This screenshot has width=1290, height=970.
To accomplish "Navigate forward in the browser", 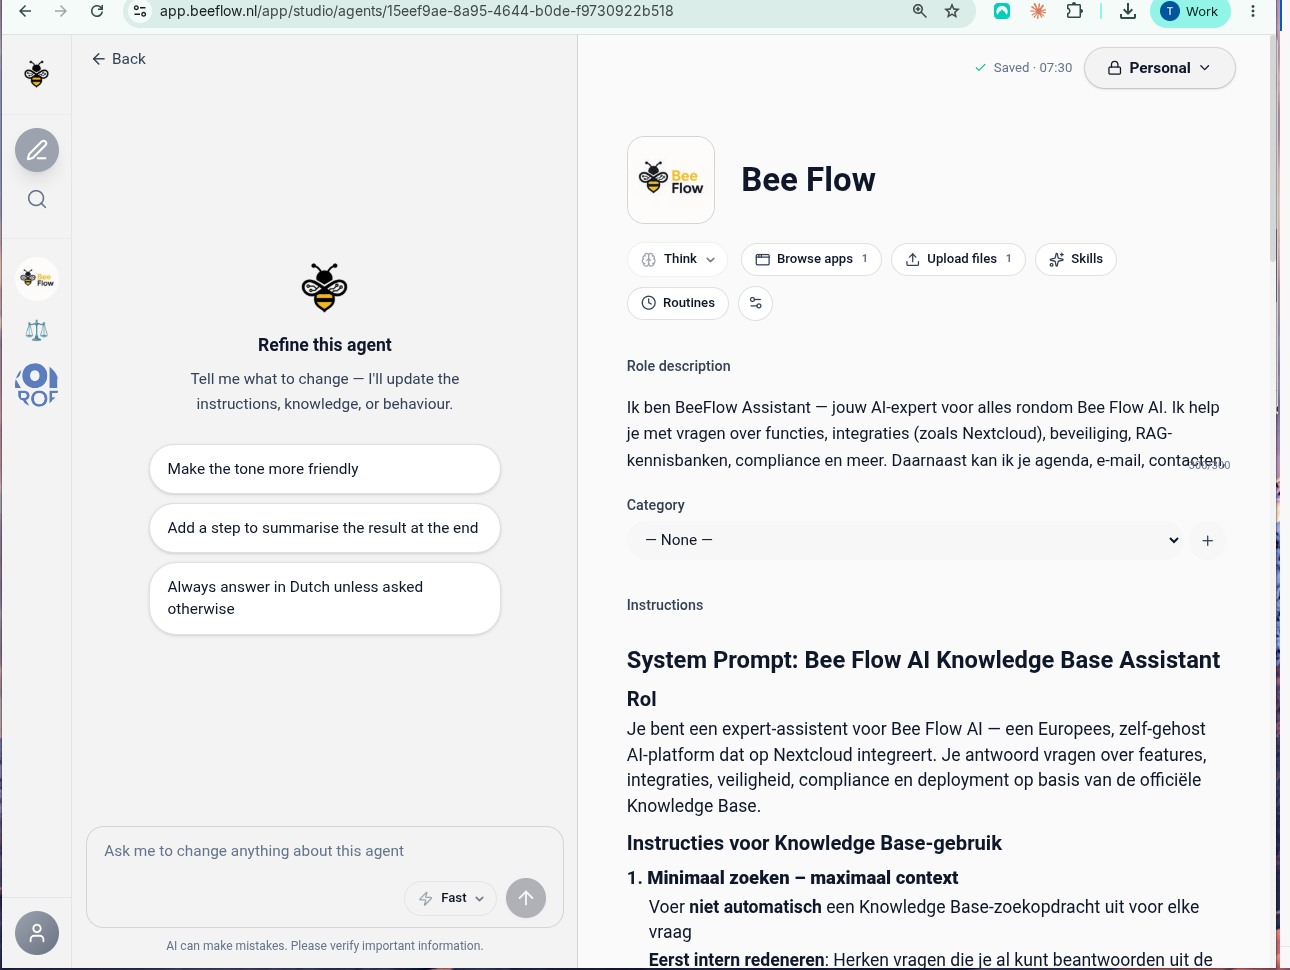I will tap(61, 11).
